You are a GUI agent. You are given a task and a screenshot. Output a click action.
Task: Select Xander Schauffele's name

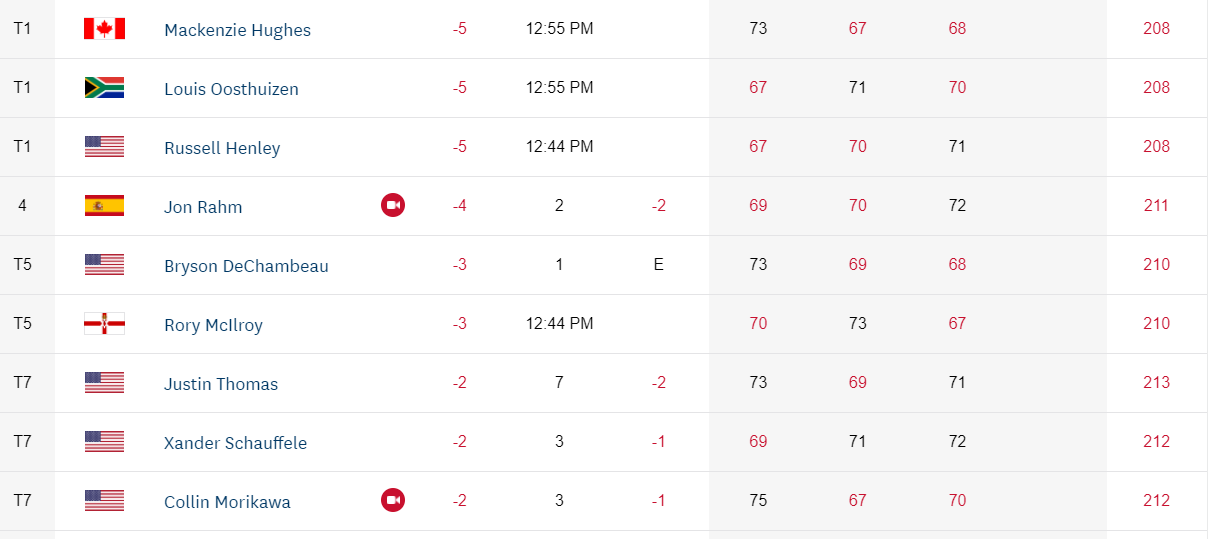coord(235,443)
